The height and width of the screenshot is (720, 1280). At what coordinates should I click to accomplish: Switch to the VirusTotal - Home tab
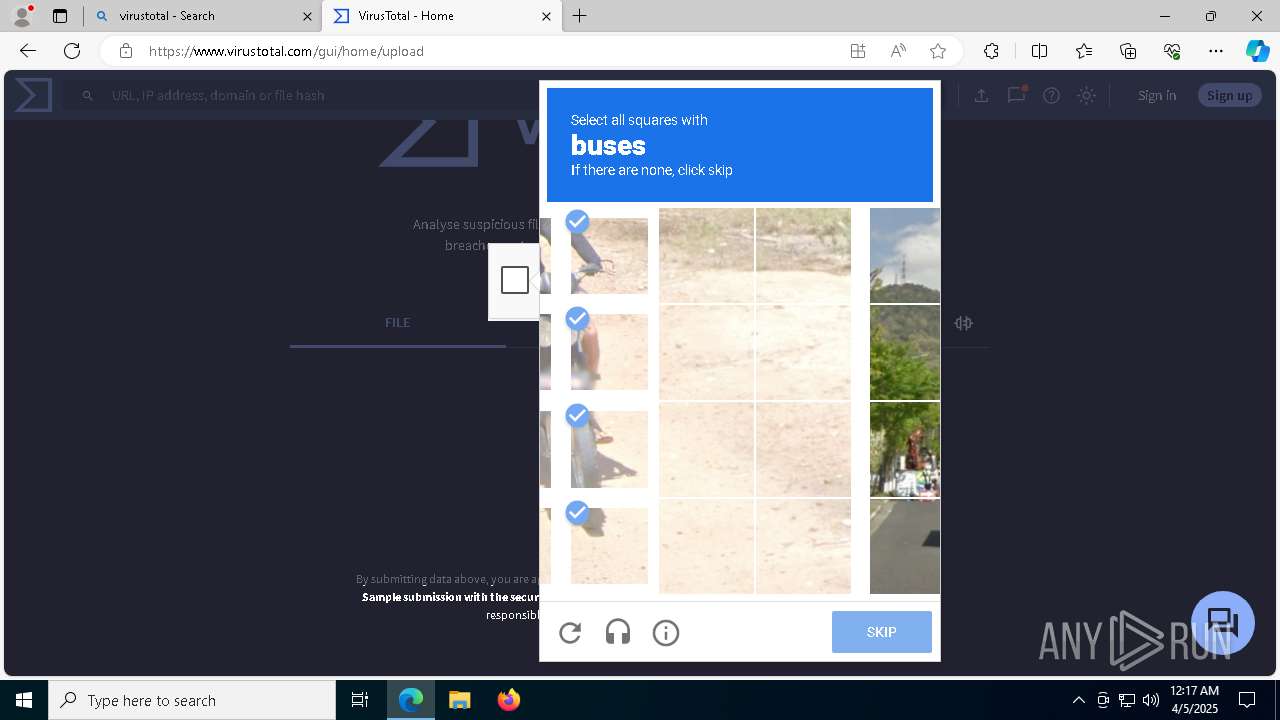(442, 16)
